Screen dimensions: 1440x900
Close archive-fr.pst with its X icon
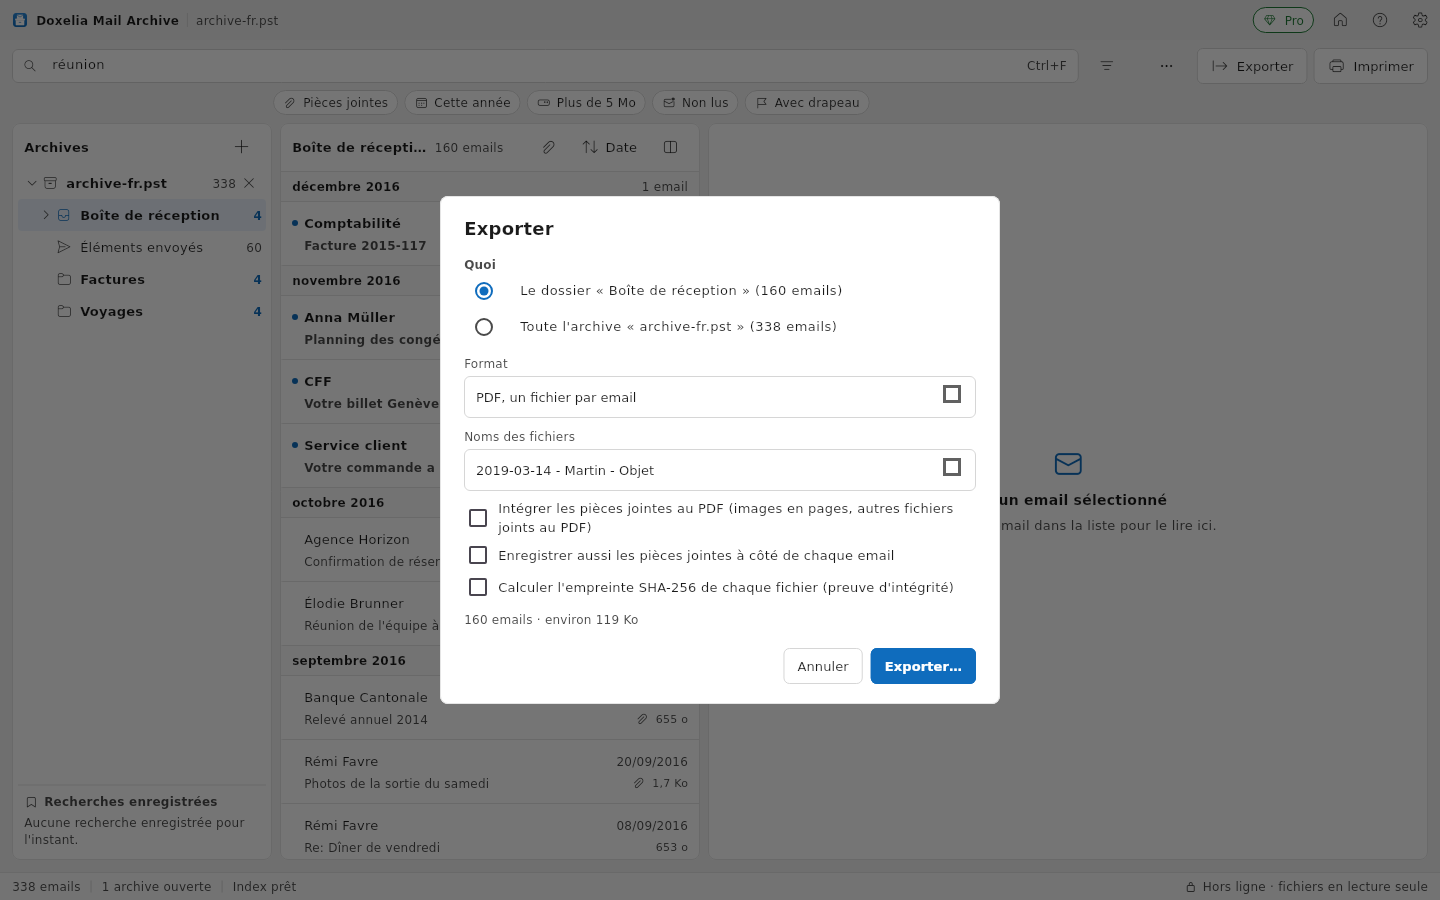[249, 183]
